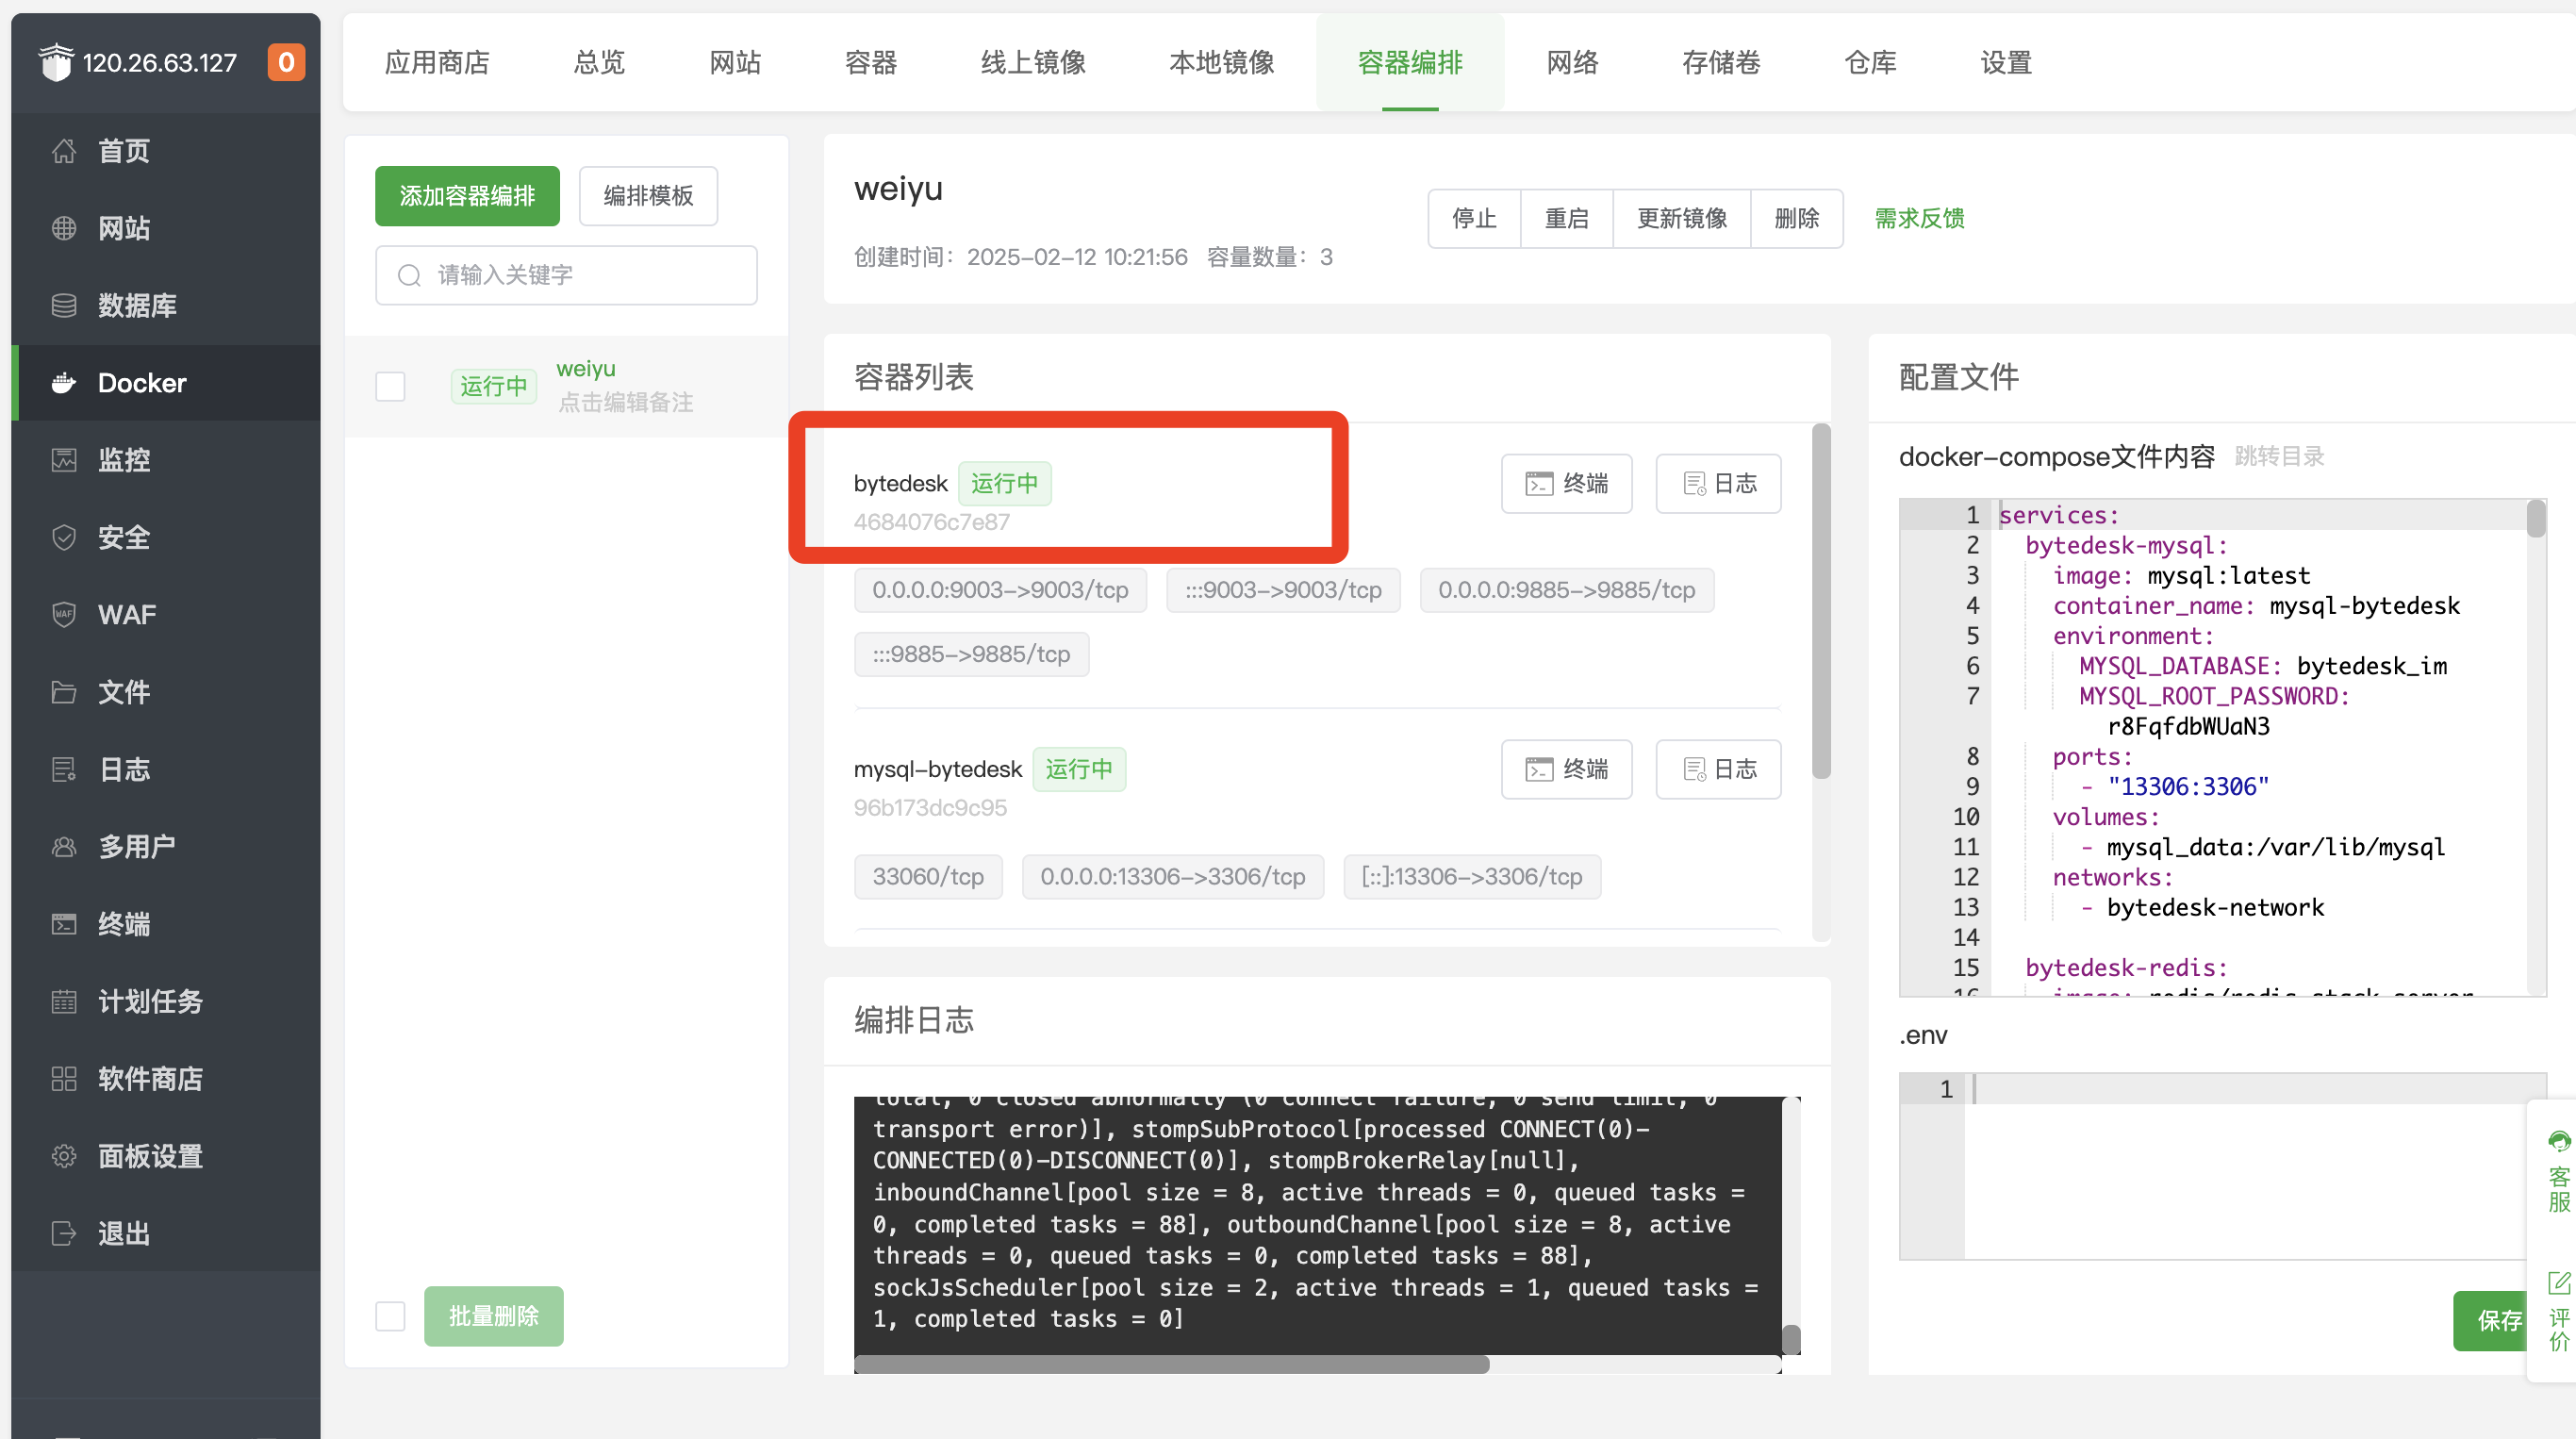2576x1439 pixels.
Task: Open the 容器 tab
Action: point(871,62)
